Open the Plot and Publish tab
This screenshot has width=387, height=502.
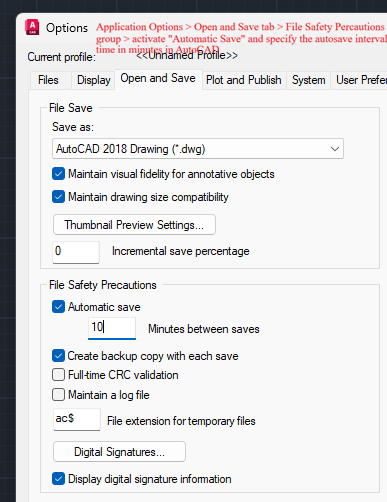244,80
